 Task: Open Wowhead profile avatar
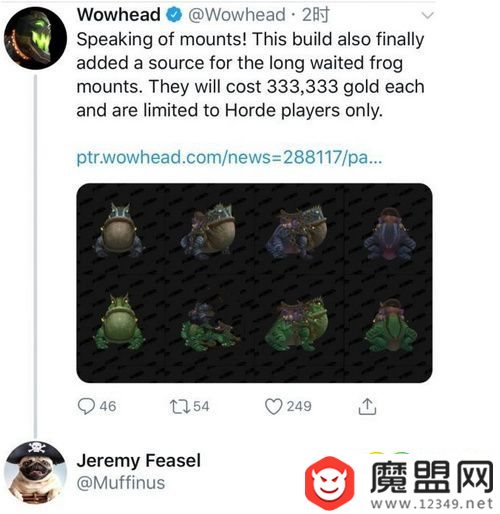(35, 38)
